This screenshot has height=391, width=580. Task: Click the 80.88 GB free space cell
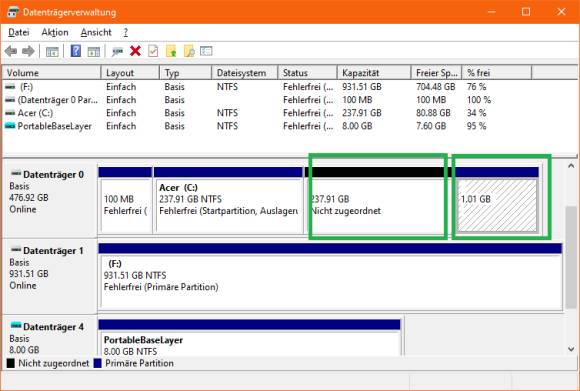tap(433, 113)
